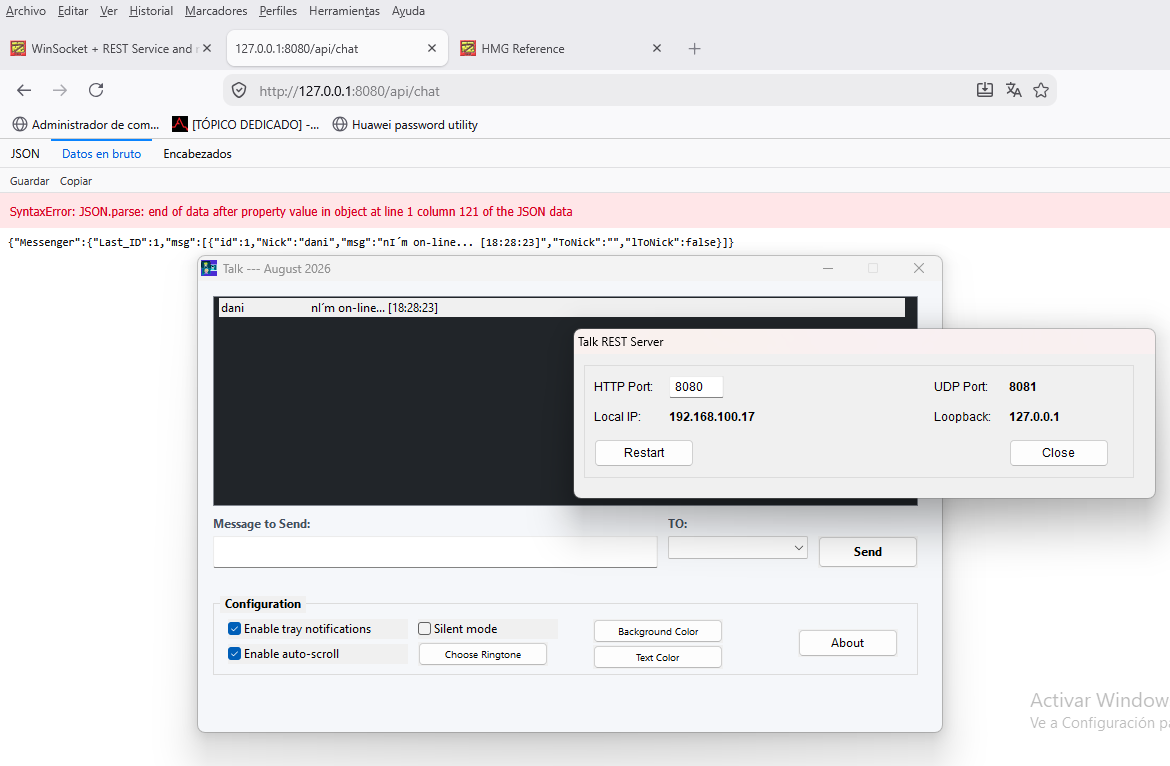Click the Message to Send text box
This screenshot has width=1170, height=766.
(435, 552)
